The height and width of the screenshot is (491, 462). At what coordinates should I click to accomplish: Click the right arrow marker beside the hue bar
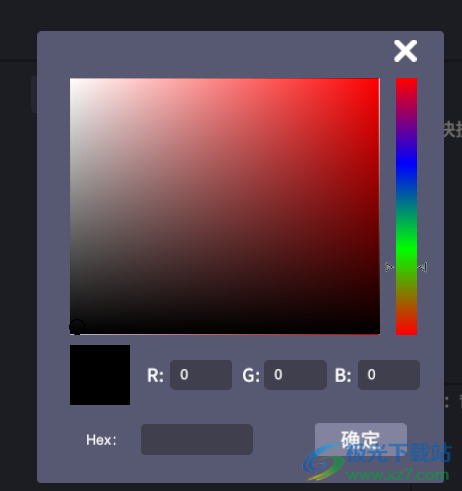422,267
